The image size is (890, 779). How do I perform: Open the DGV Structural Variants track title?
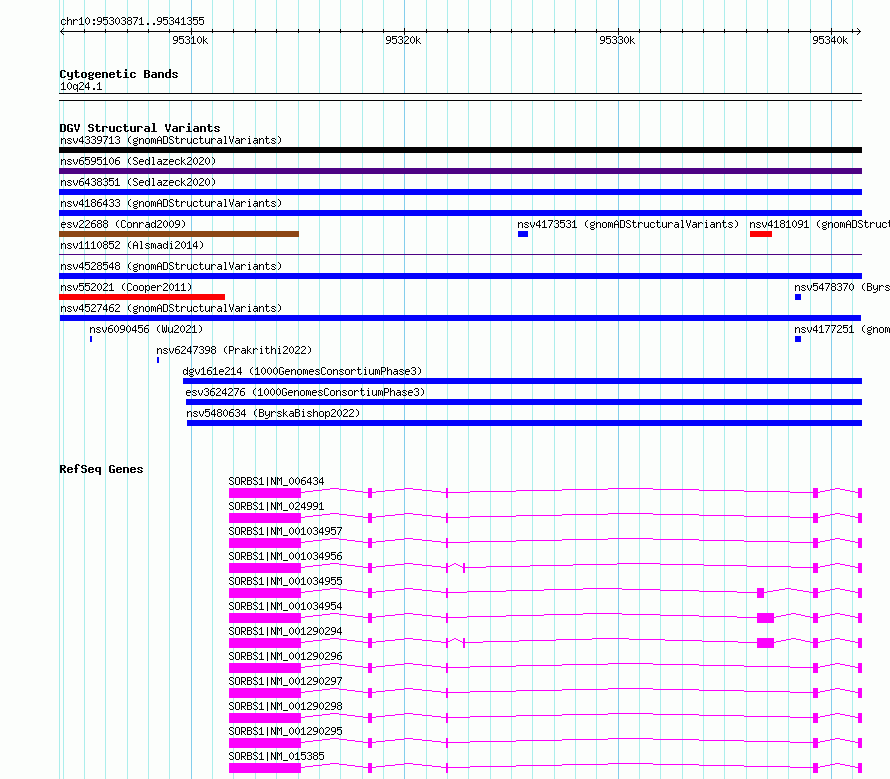coord(140,128)
